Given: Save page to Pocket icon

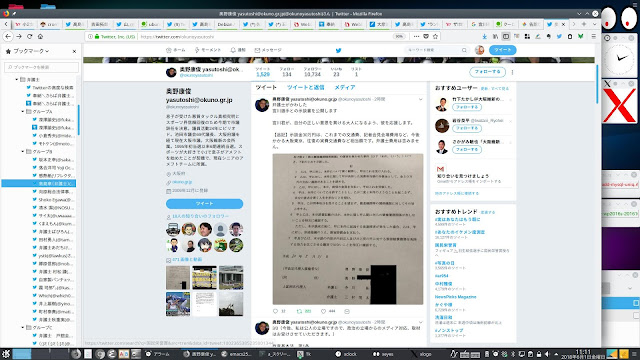Looking at the screenshot, I should [426, 36].
